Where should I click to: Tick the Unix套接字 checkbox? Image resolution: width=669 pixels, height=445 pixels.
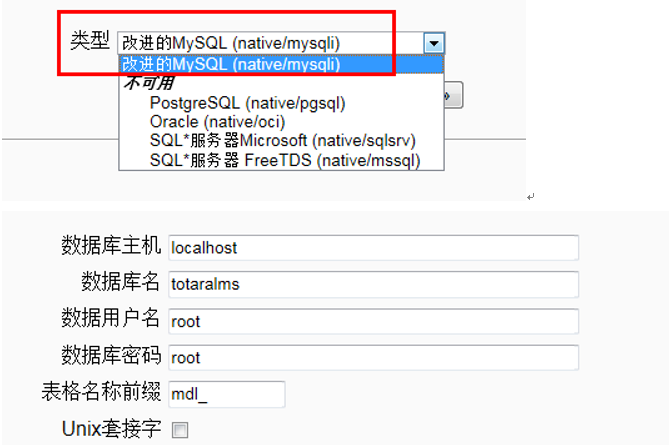[180, 430]
